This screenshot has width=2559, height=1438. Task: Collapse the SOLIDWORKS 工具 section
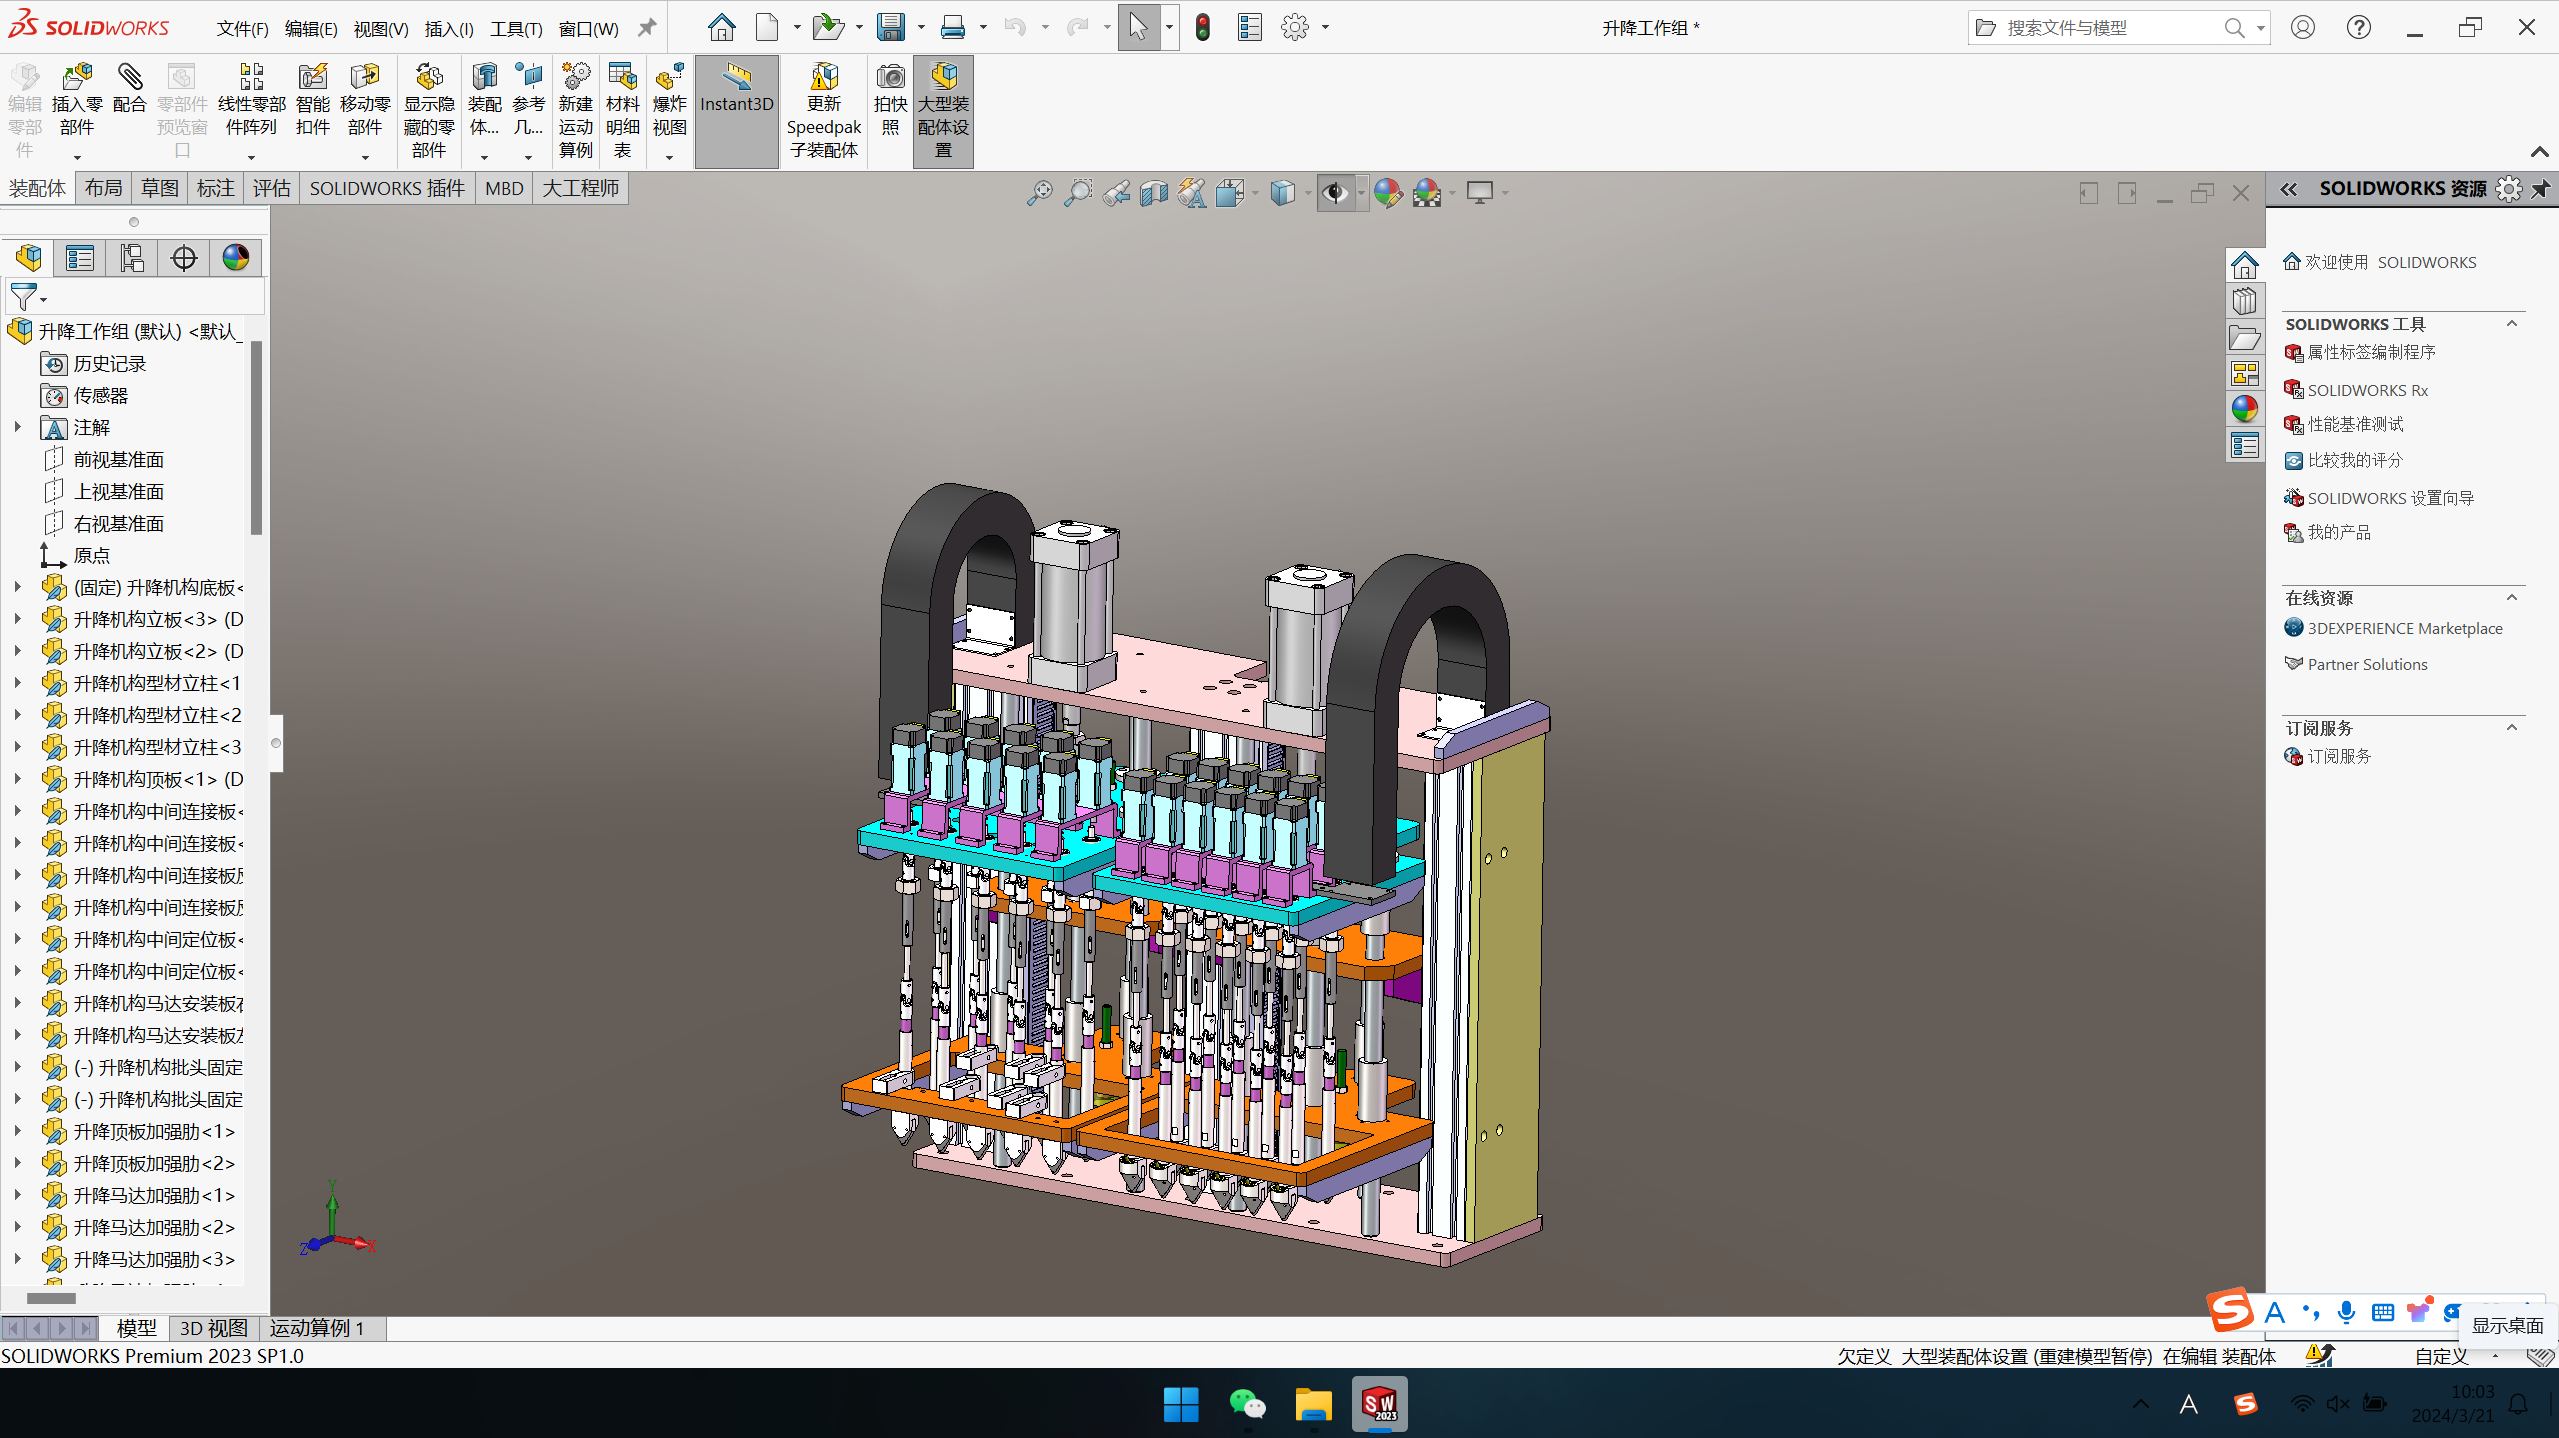tap(2511, 323)
